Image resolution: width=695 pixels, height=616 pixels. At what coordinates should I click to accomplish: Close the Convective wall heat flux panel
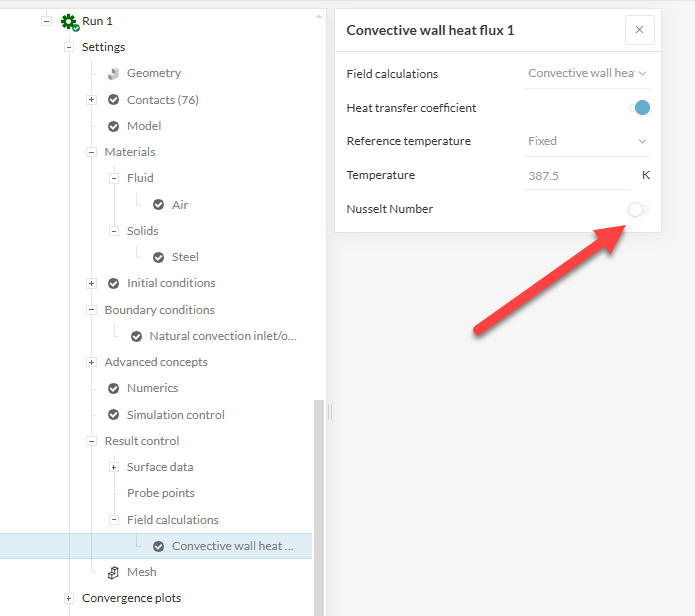coord(639,30)
